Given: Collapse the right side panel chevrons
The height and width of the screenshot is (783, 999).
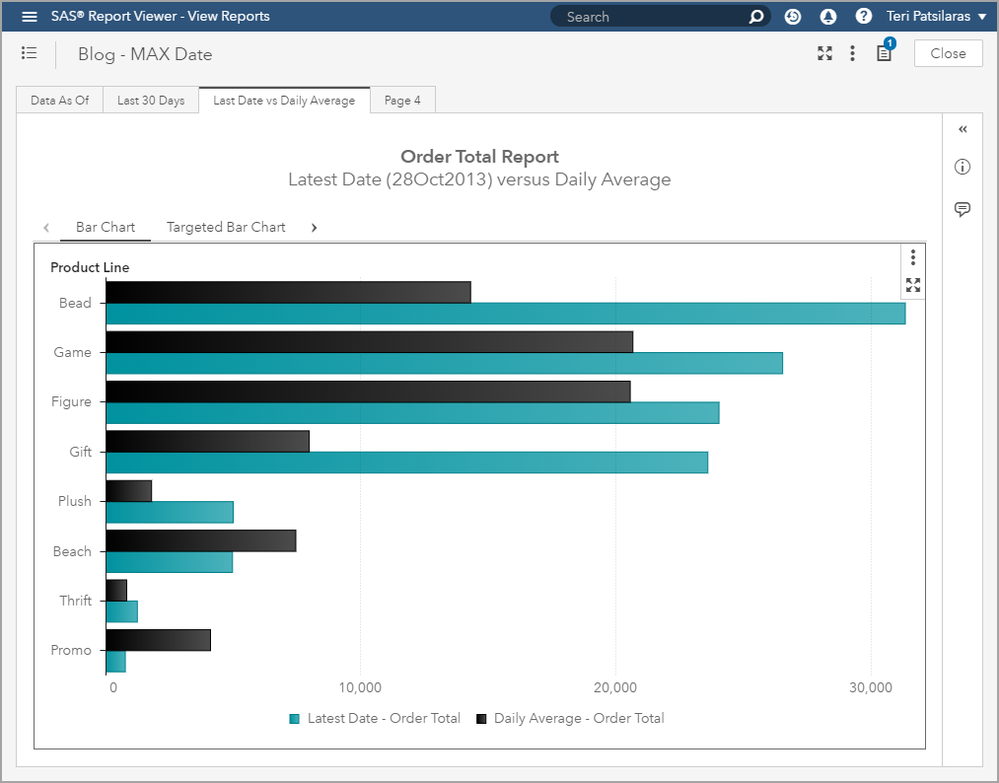Looking at the screenshot, I should click(x=962, y=129).
